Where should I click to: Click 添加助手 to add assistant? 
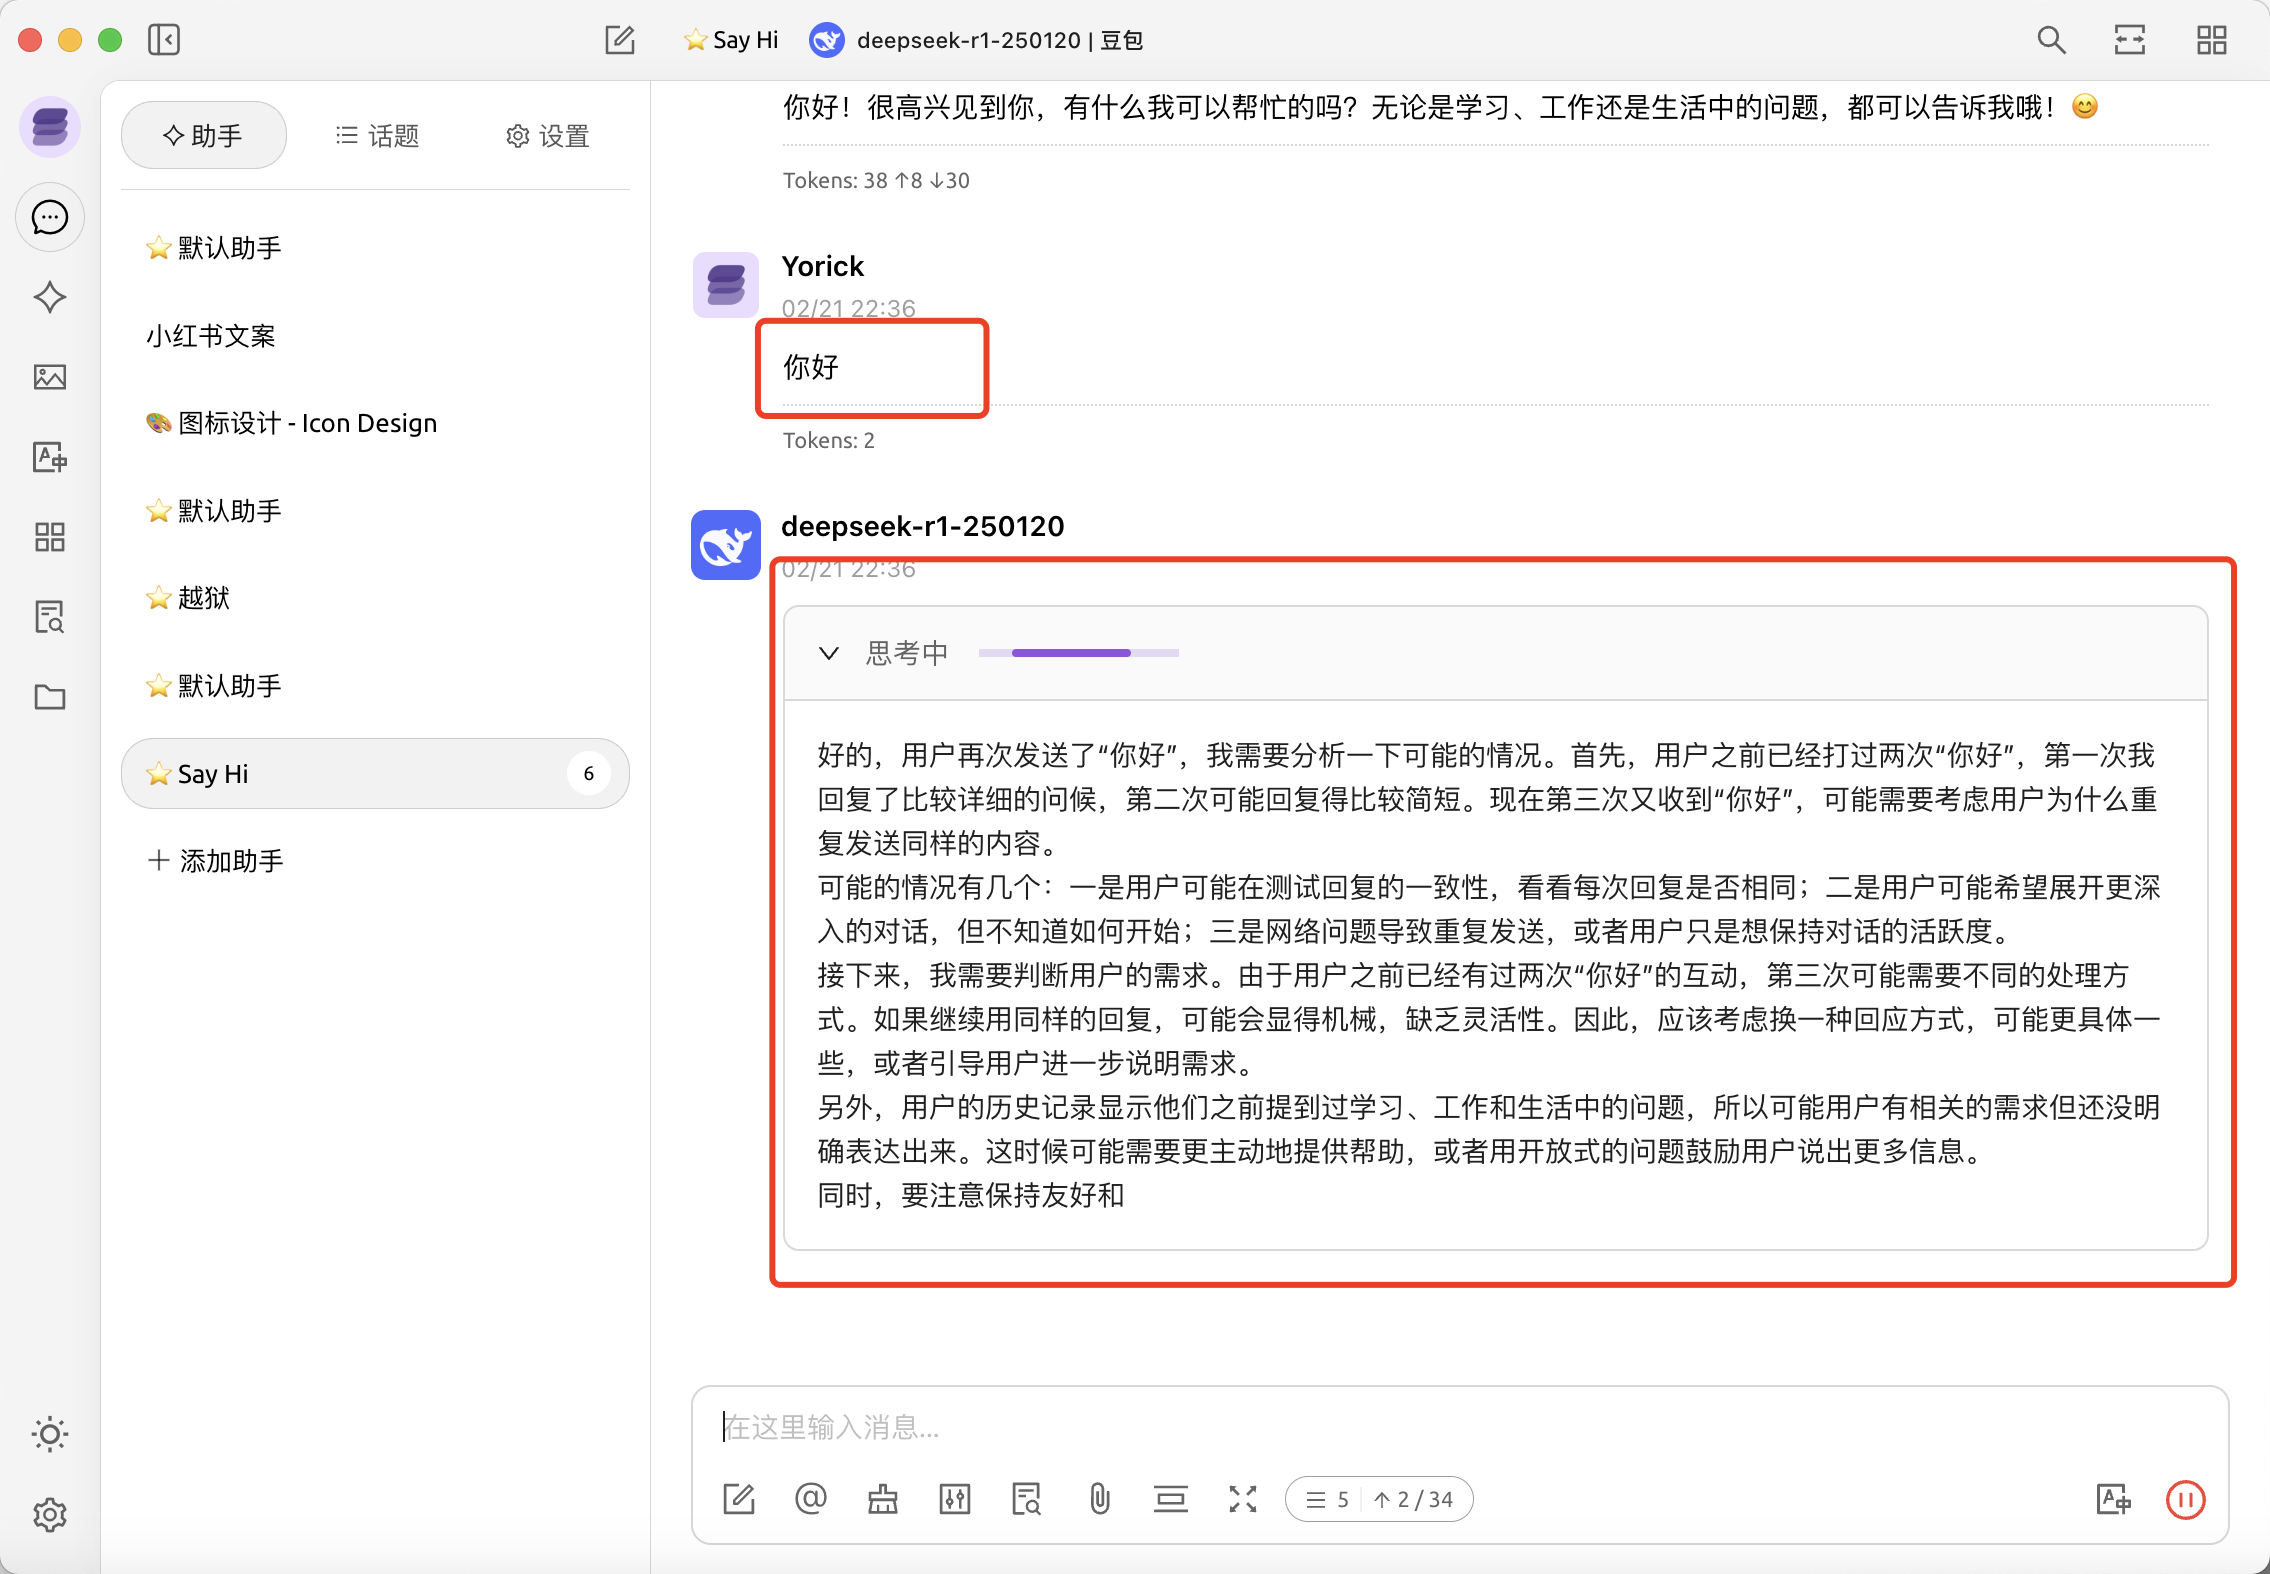click(x=216, y=860)
